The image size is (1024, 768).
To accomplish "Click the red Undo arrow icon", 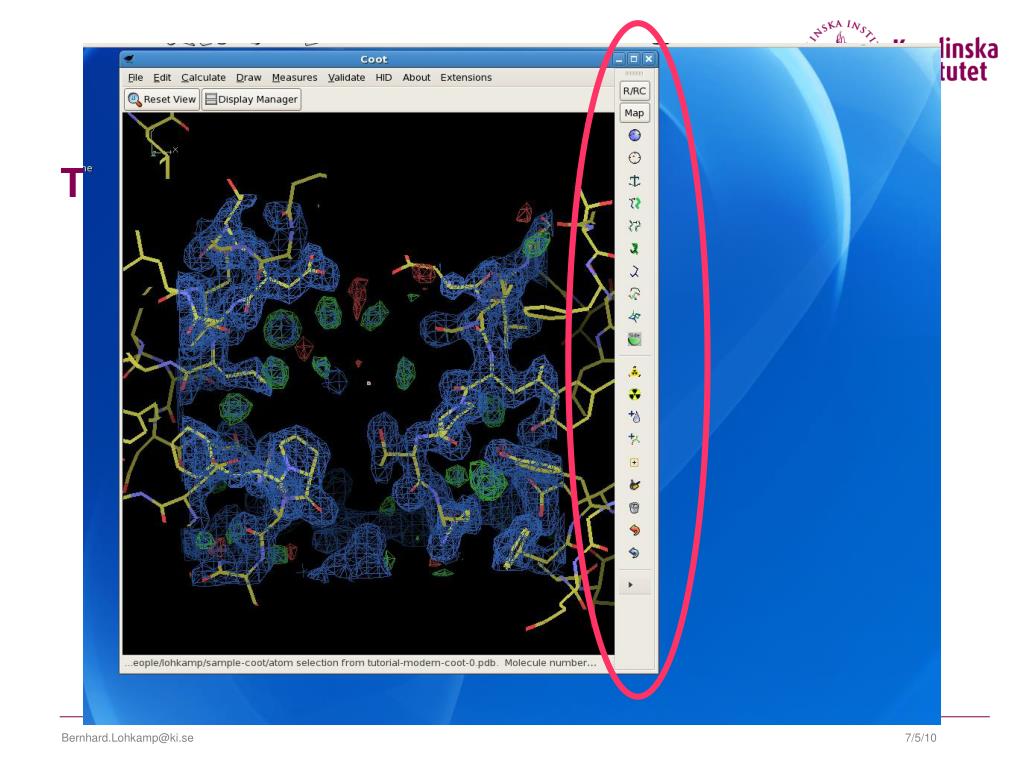I will 634,530.
